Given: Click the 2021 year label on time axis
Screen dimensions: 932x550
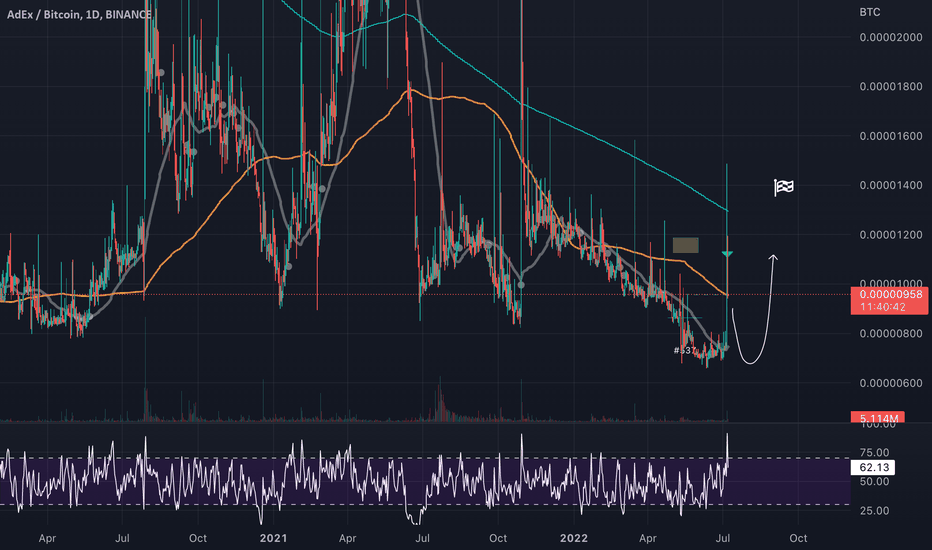Looking at the screenshot, I should click(273, 538).
